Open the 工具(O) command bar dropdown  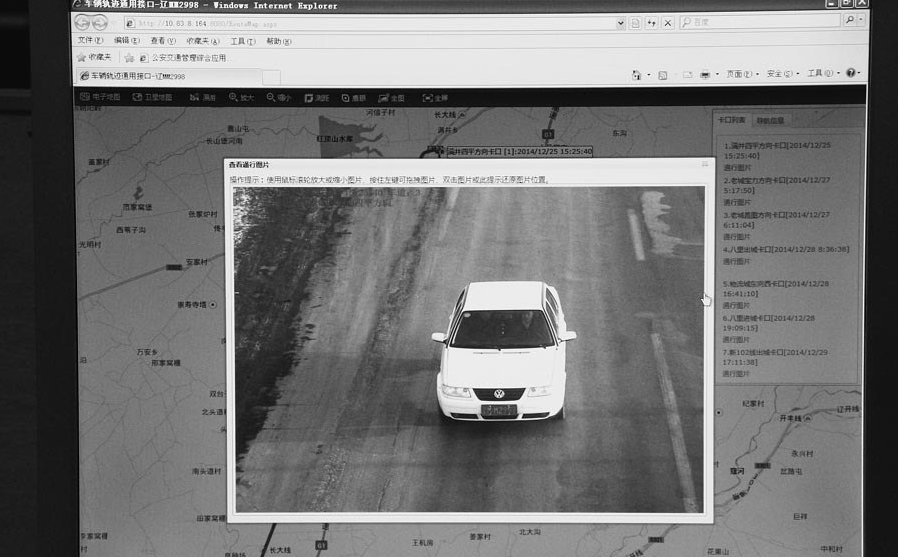pyautogui.click(x=823, y=73)
